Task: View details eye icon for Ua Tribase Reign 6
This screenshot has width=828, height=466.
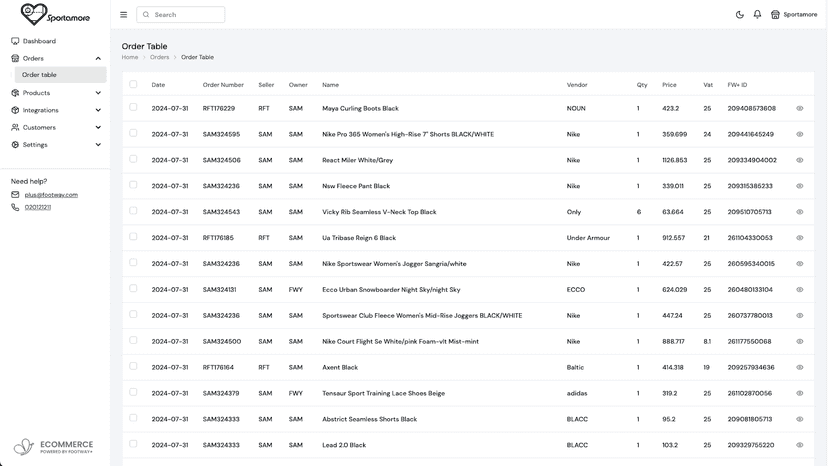Action: pyautogui.click(x=799, y=238)
